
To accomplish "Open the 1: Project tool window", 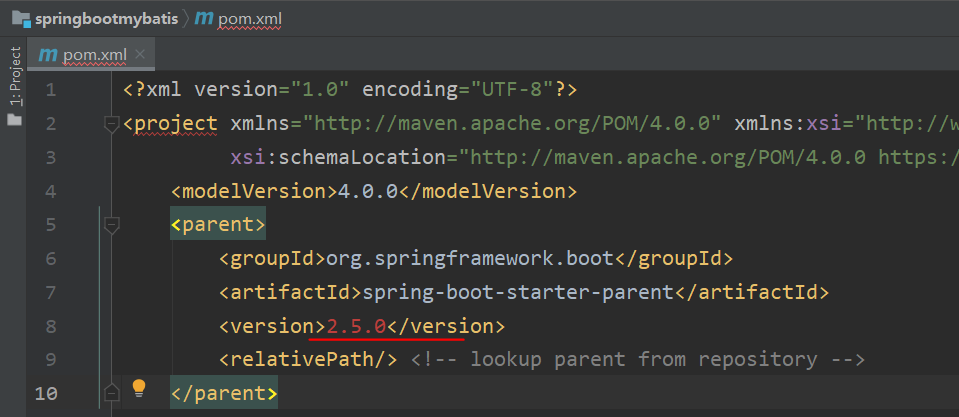I will 15,76.
